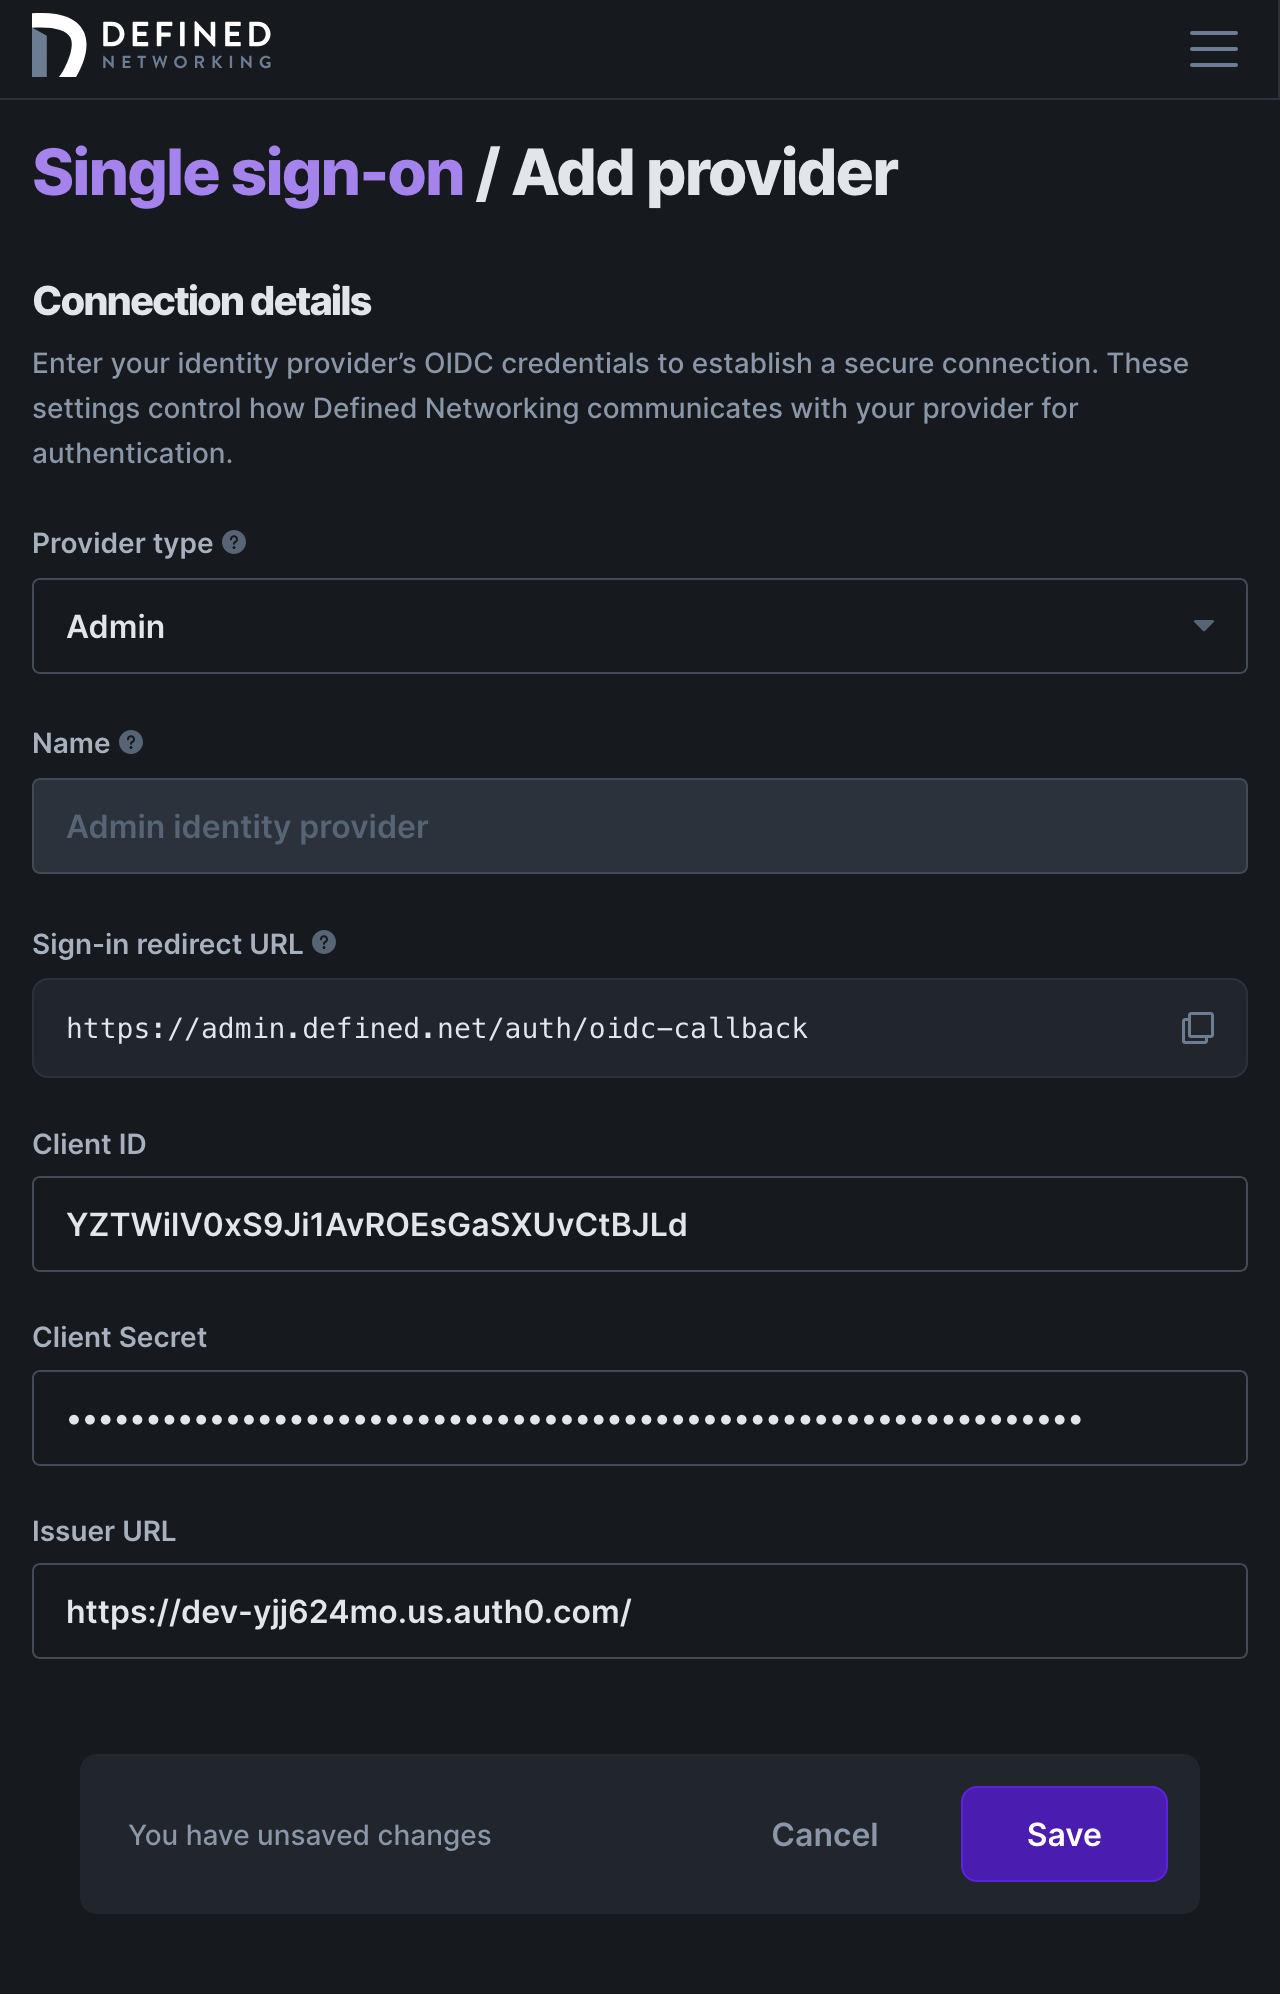Screen dimensions: 1280x1994
Task: Click the Provider type dropdown chevron
Action: pyautogui.click(x=1205, y=626)
